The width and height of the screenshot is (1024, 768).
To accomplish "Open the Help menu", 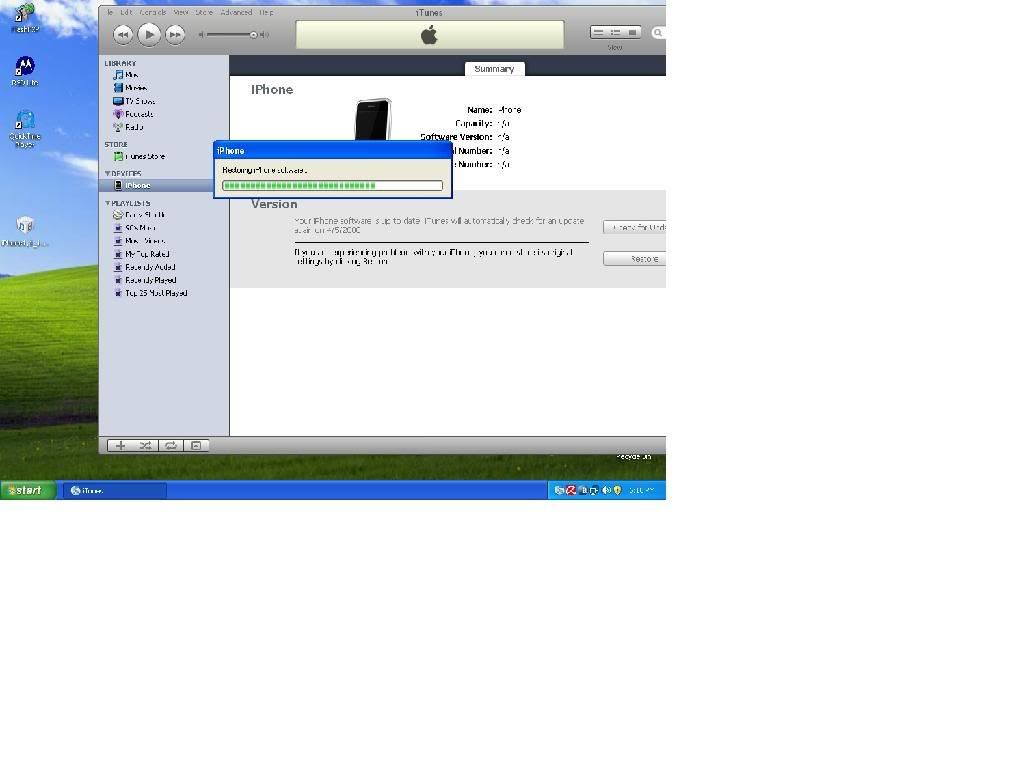I will coord(266,12).
